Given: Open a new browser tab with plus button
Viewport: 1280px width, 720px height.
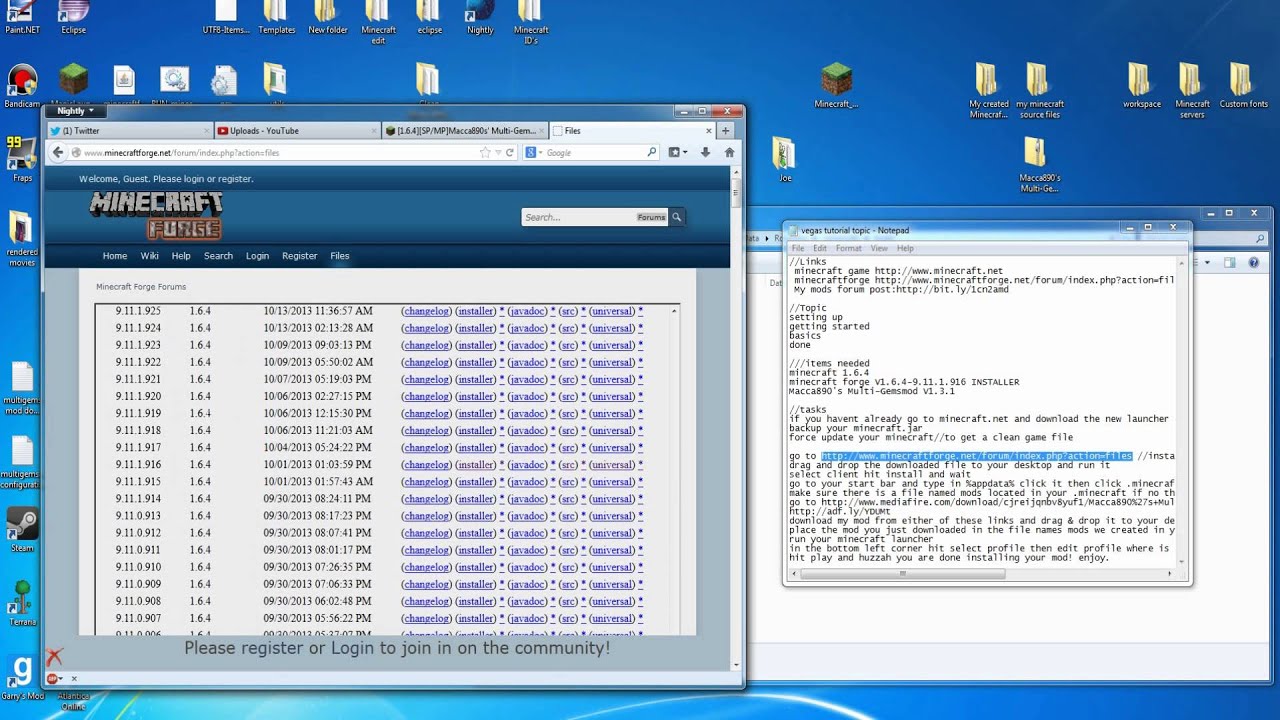Looking at the screenshot, I should tap(726, 131).
